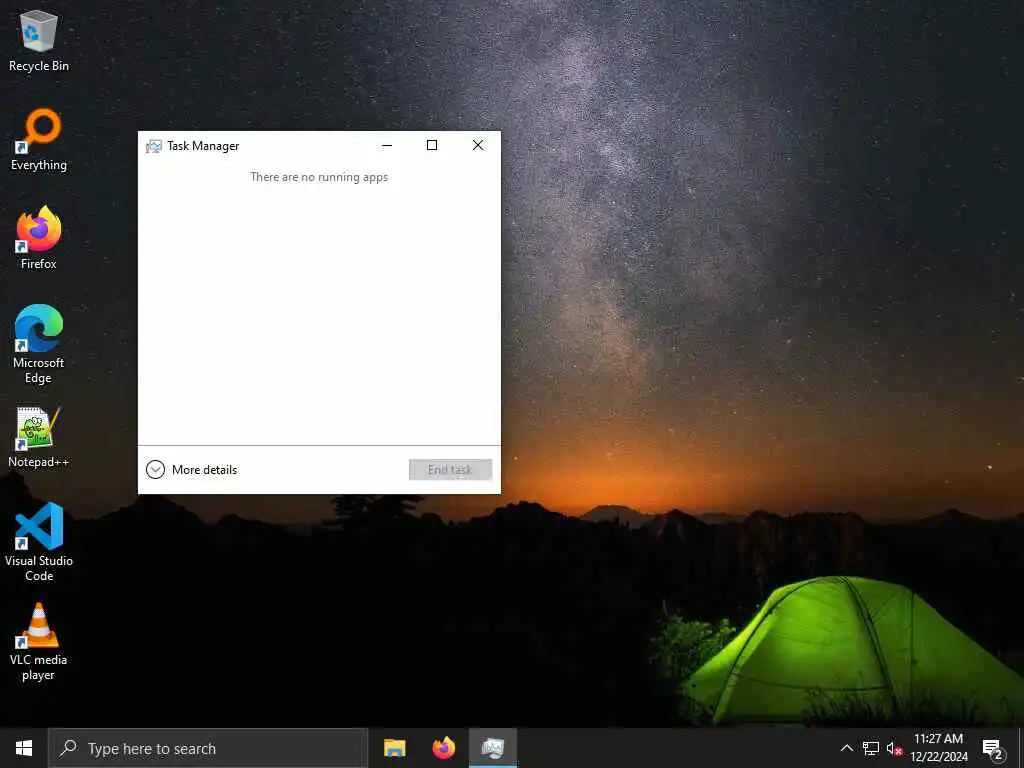The image size is (1024, 768).
Task: Maximize the Task Manager window
Action: tap(432, 145)
